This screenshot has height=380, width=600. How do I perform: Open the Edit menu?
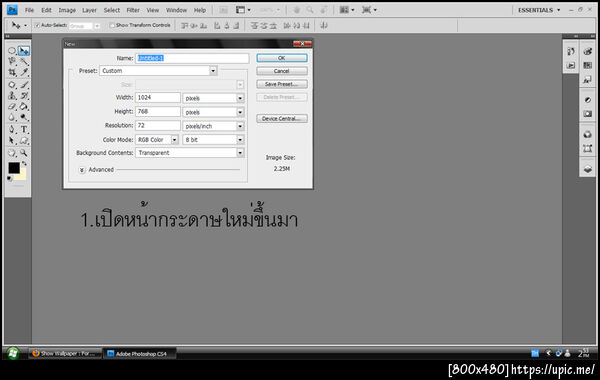46,10
